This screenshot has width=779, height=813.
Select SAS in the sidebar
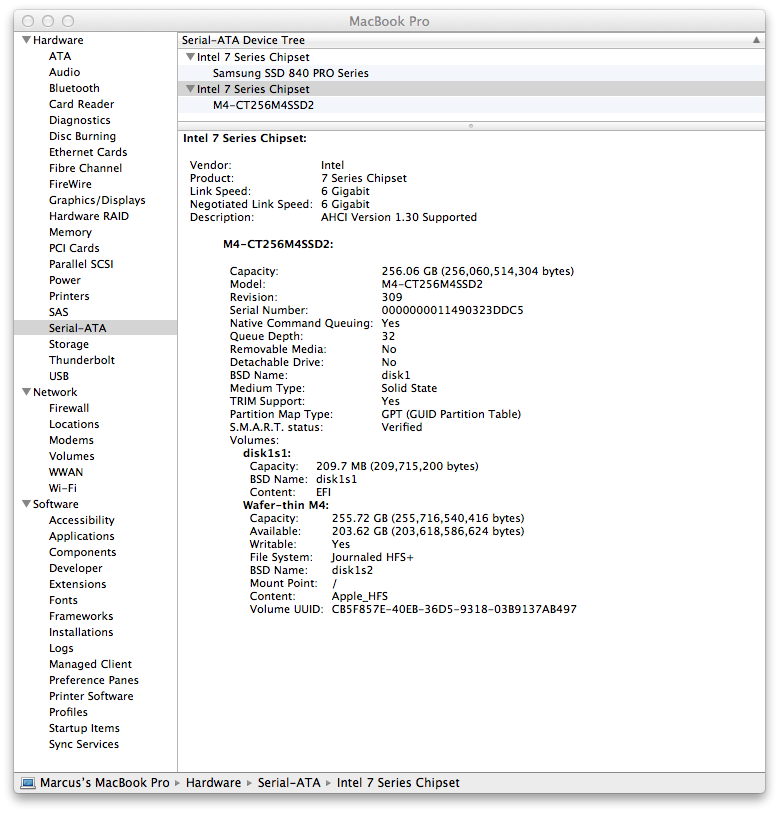(x=59, y=312)
